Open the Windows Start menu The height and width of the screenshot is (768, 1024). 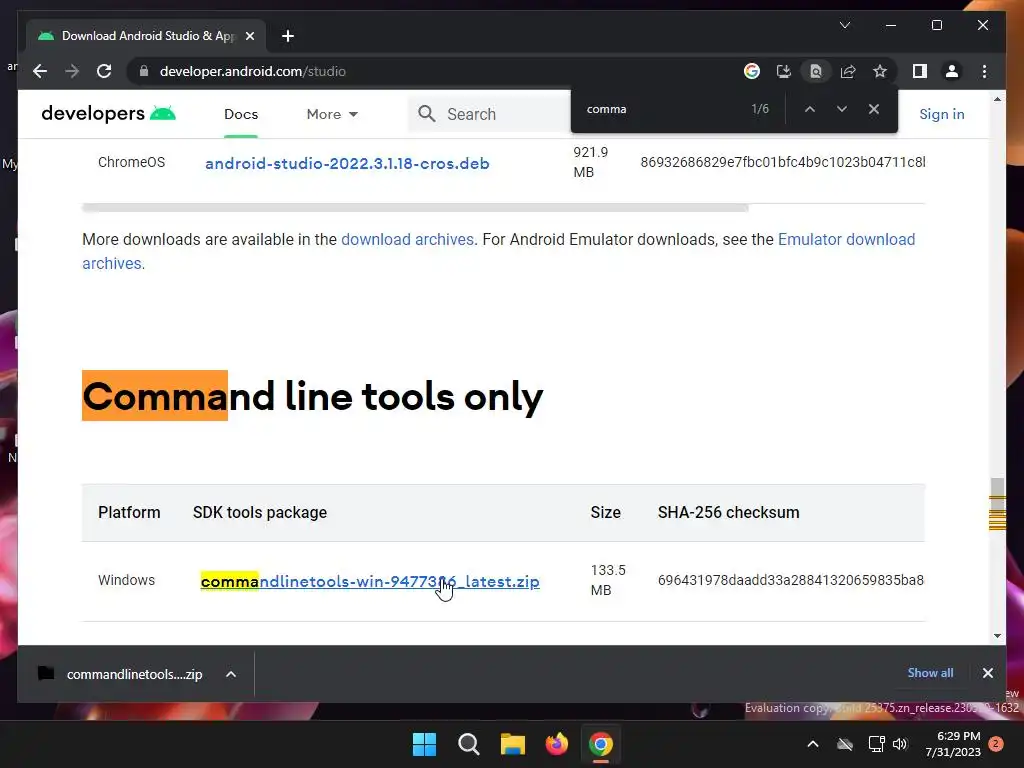coord(424,744)
